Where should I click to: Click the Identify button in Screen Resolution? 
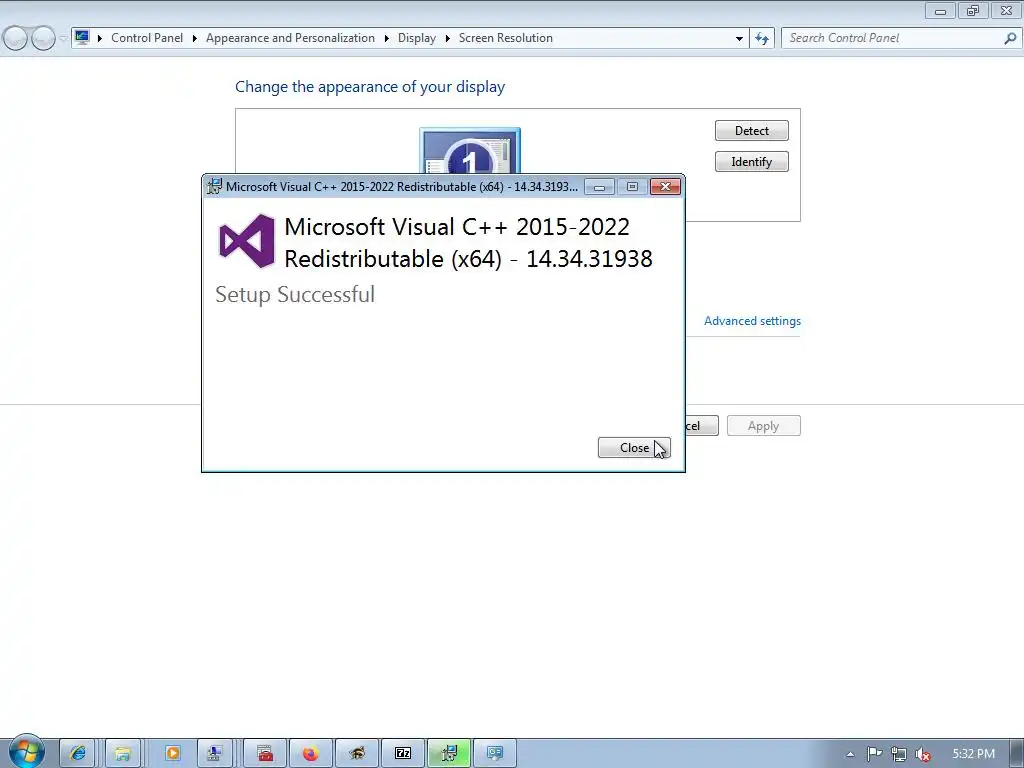tap(752, 161)
